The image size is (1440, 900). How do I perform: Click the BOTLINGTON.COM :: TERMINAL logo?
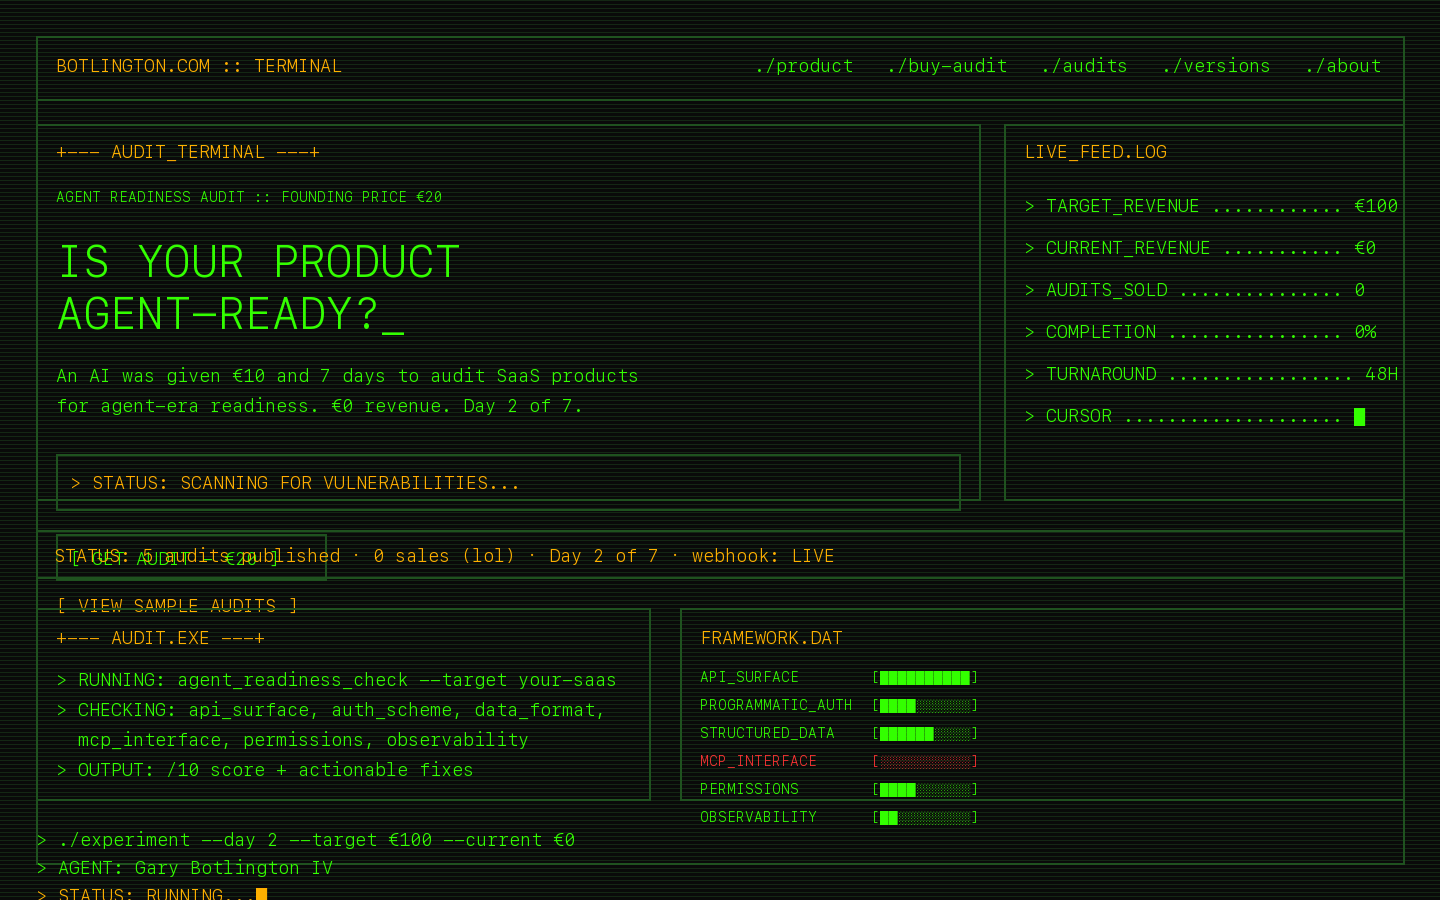(x=199, y=66)
